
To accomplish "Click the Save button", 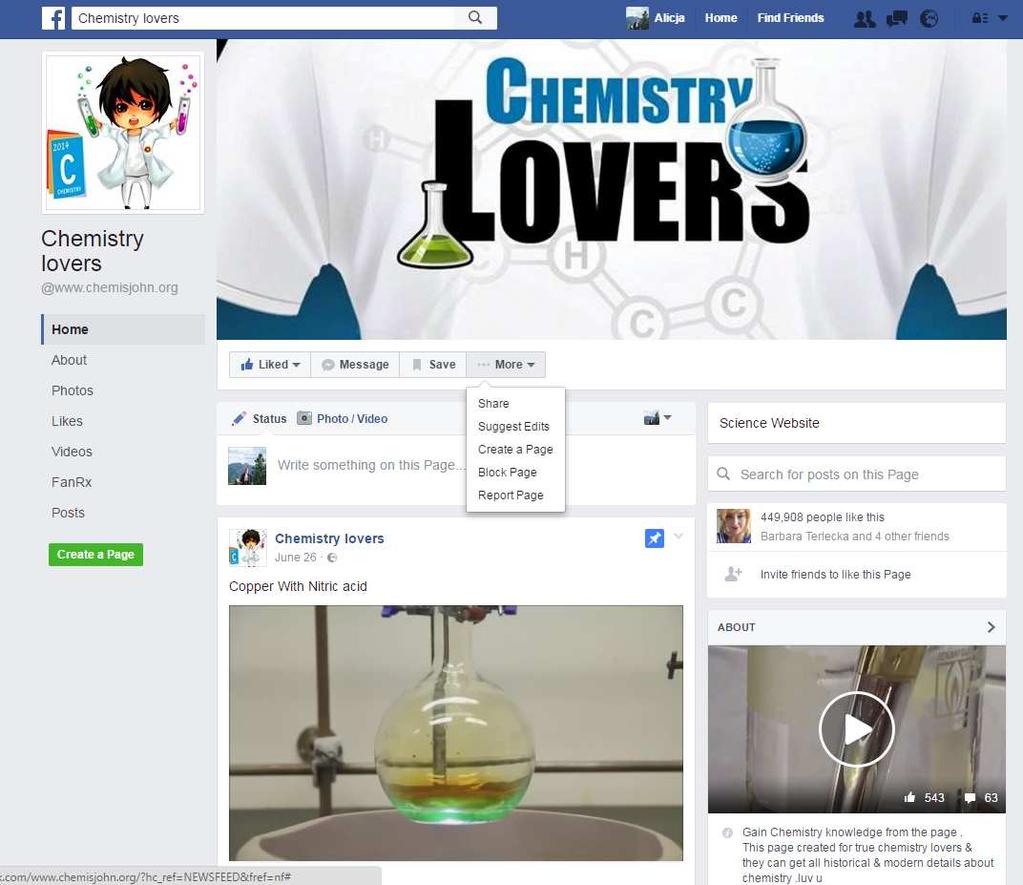I will coord(433,365).
